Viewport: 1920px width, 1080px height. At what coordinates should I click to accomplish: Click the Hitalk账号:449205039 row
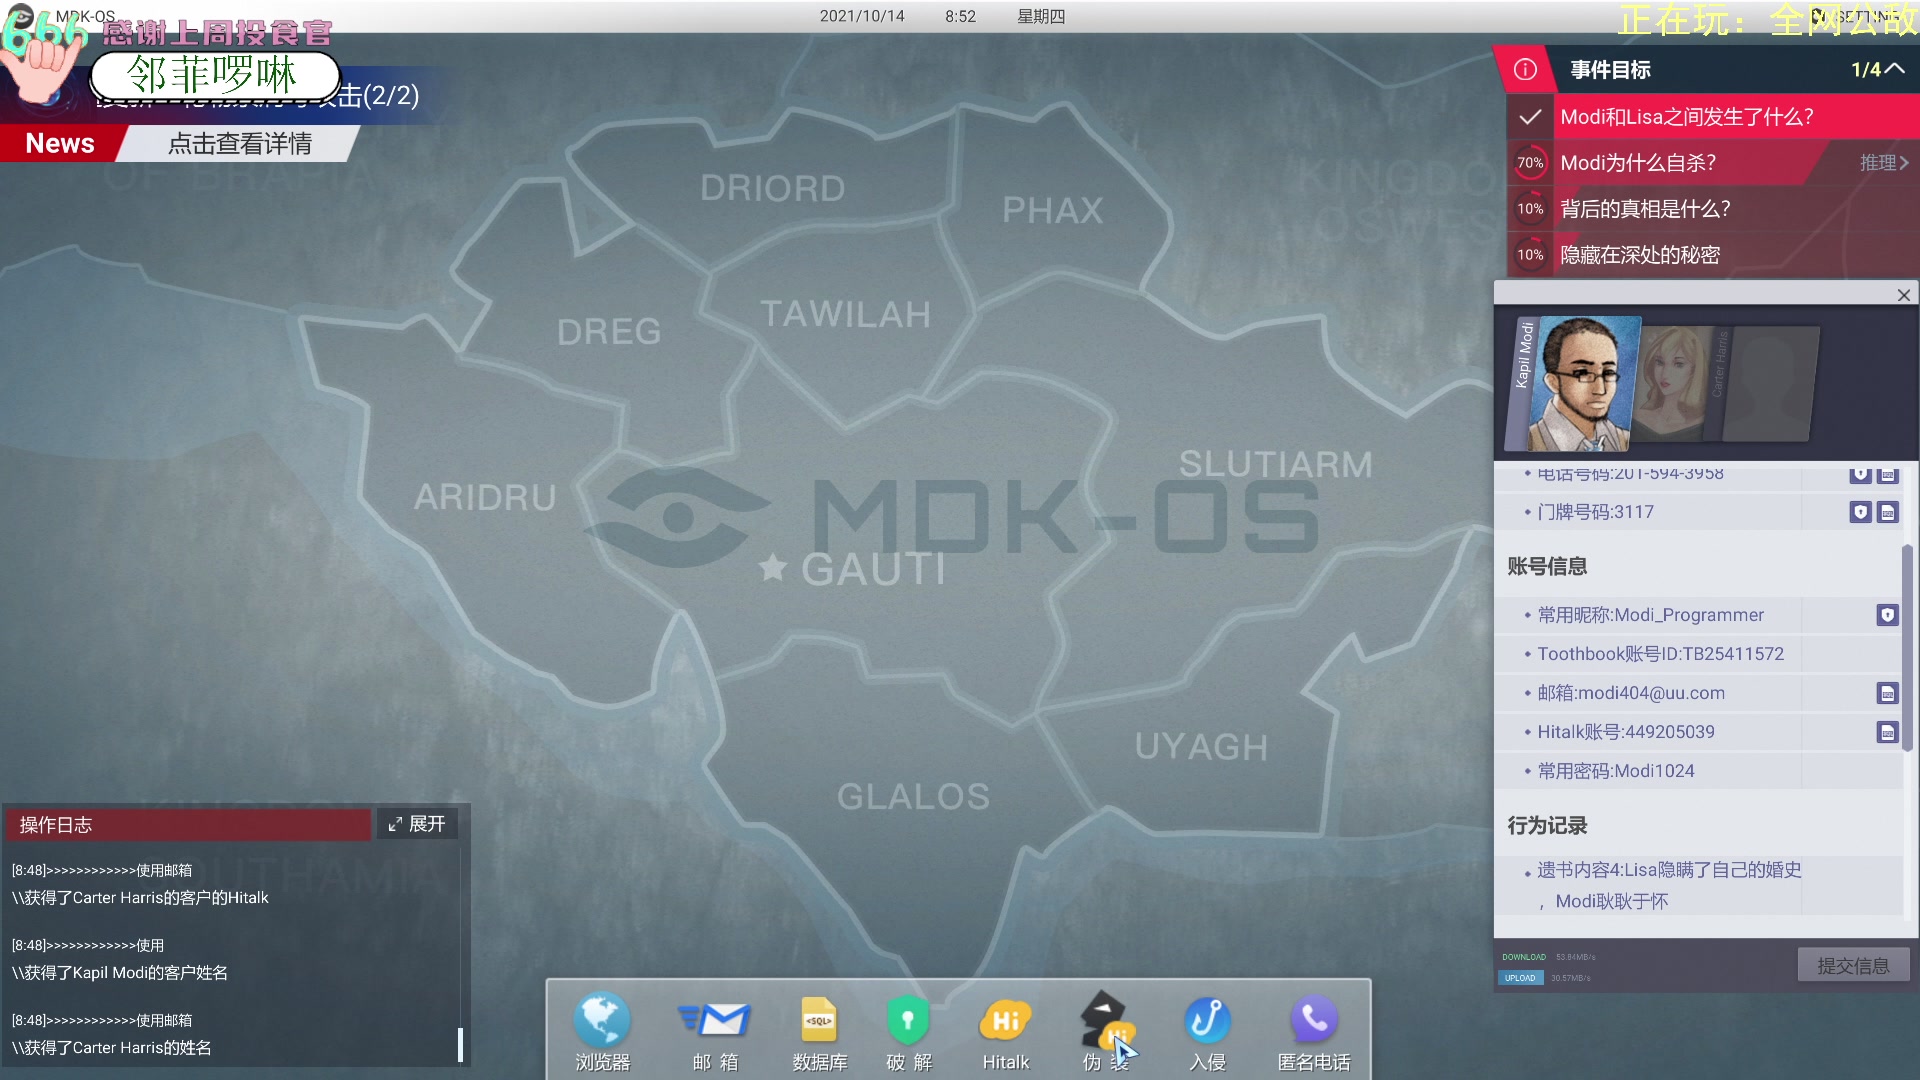[x=1700, y=732]
